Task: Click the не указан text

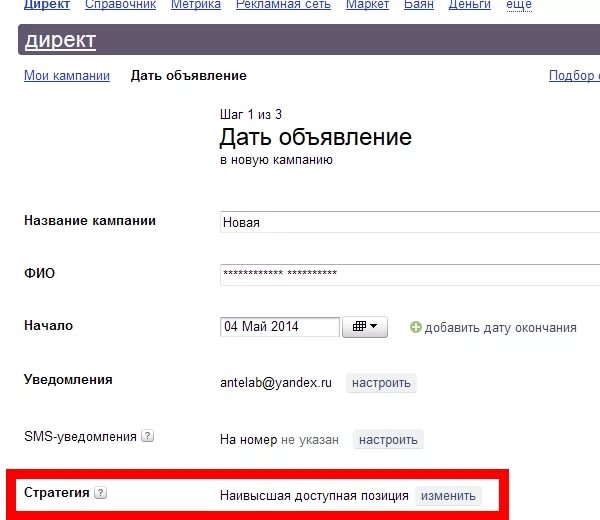Action: [310, 440]
